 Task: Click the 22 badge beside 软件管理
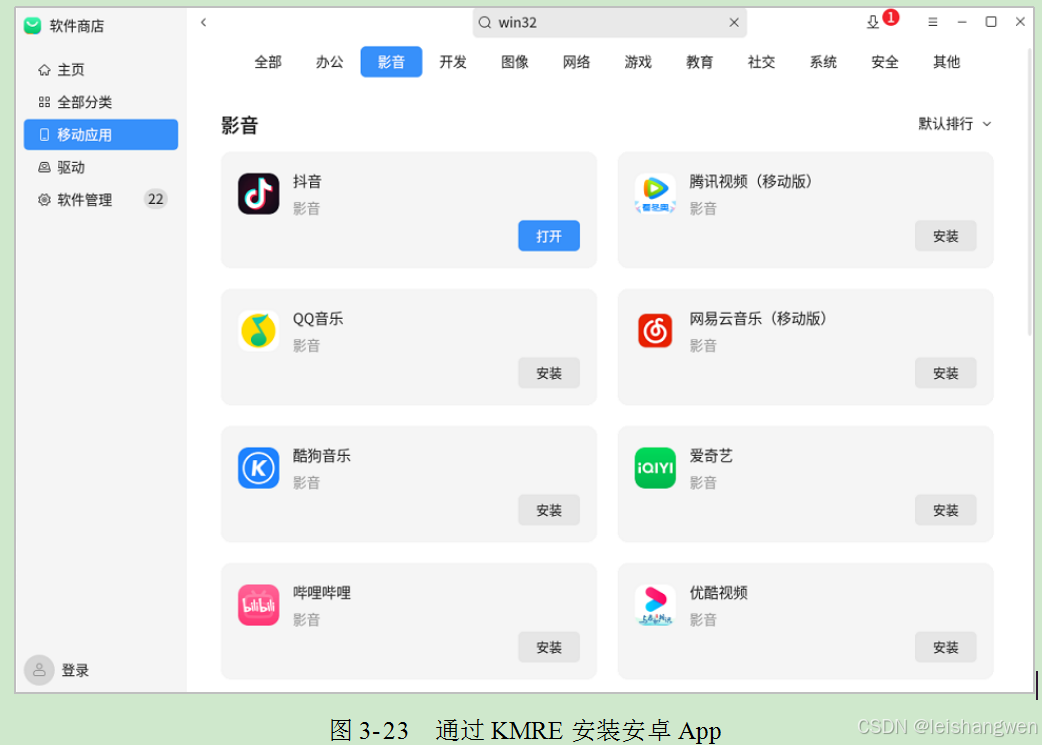tap(156, 199)
